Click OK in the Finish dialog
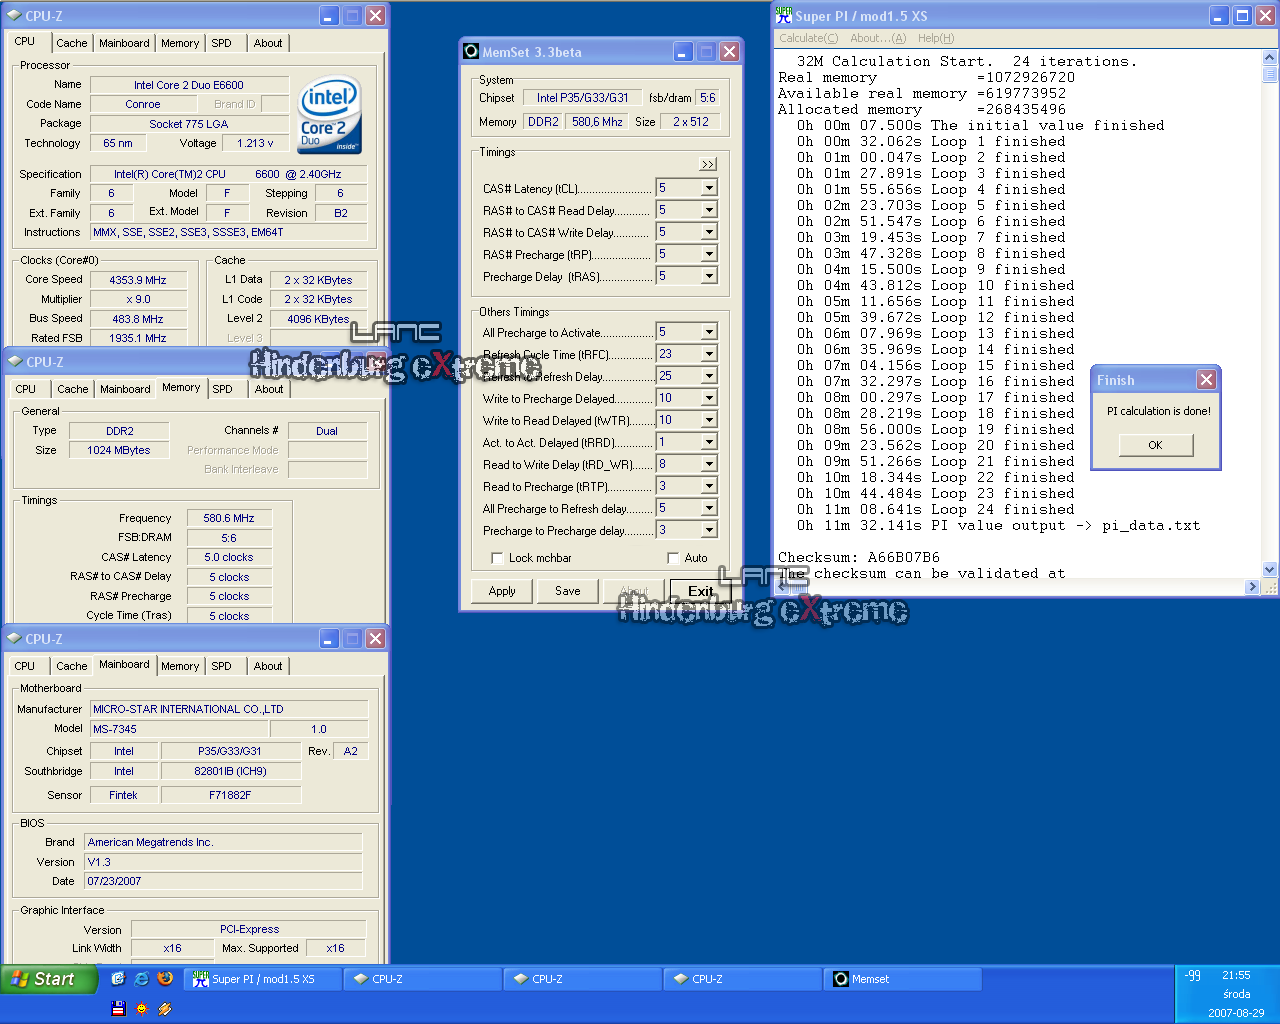The image size is (1280, 1024). (1155, 445)
